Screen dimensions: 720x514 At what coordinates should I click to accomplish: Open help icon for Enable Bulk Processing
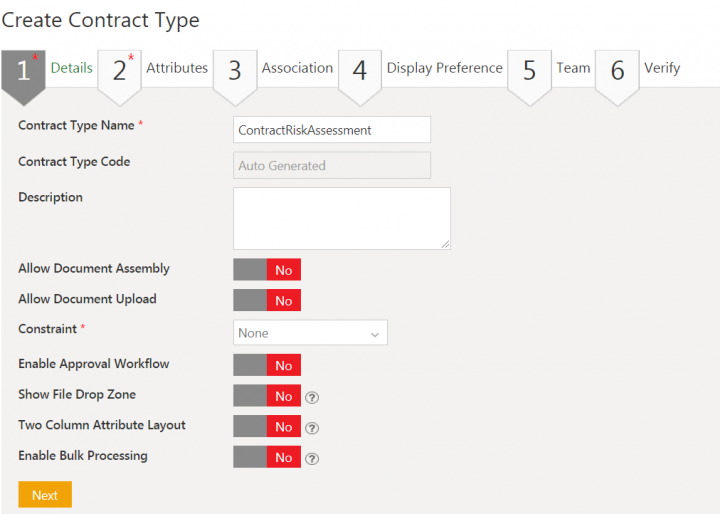(x=312, y=458)
